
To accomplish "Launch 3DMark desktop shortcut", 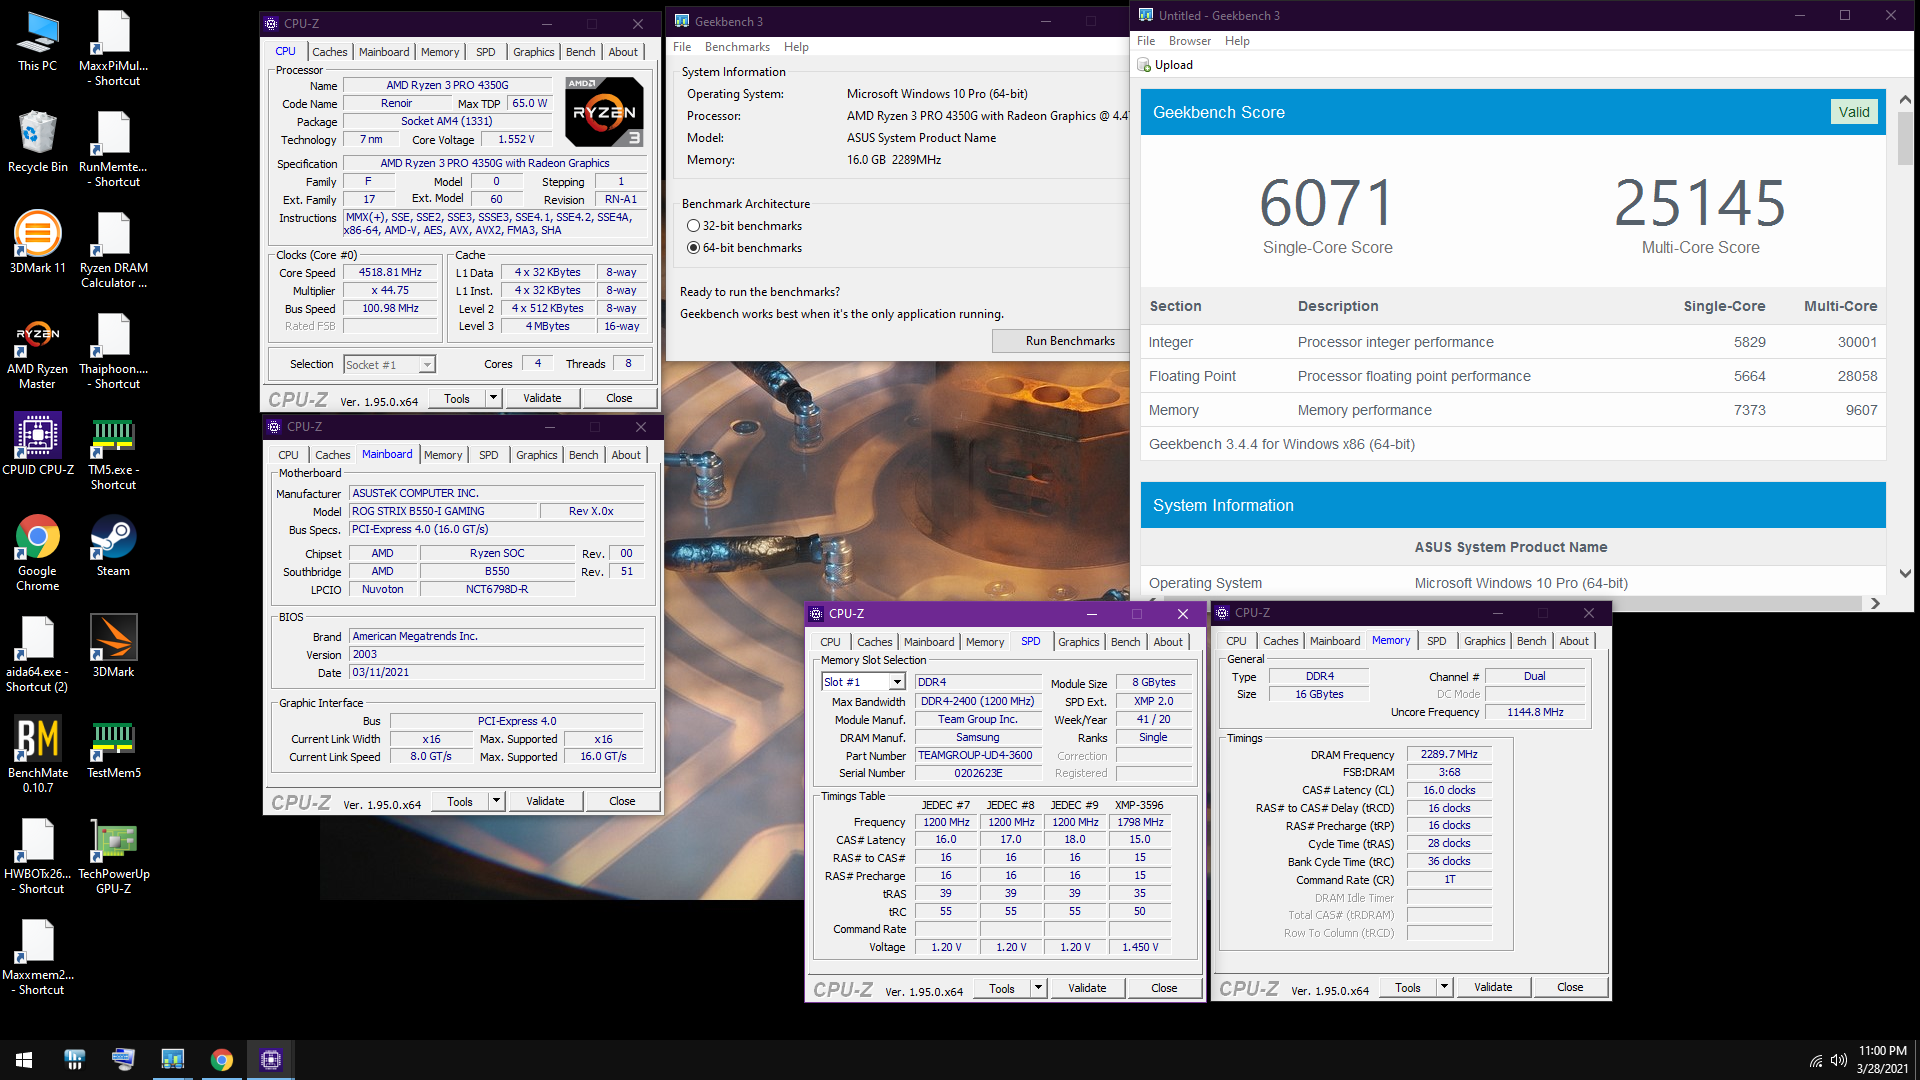I will pyautogui.click(x=113, y=646).
